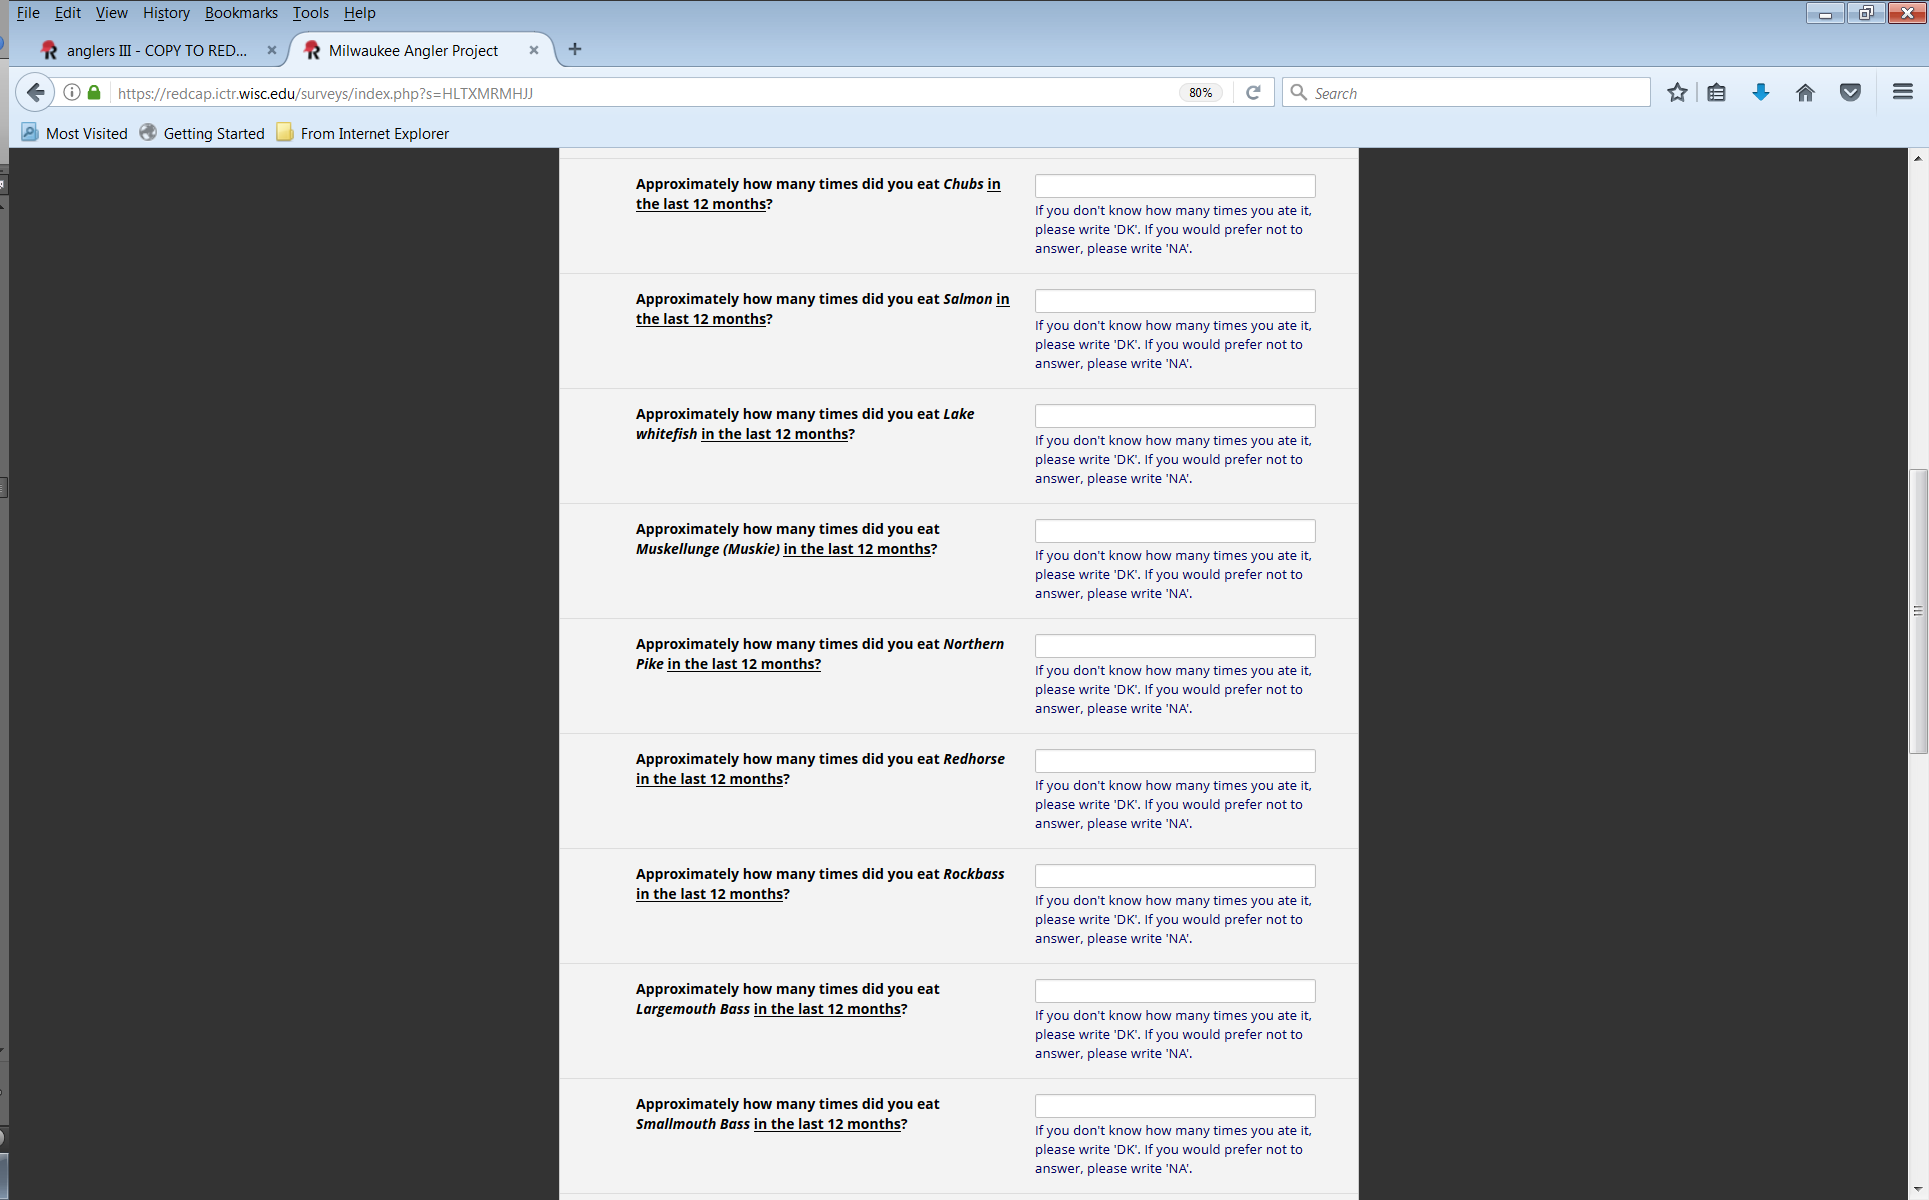Click the Salmon times eaten input field
The image size is (1929, 1200).
[x=1174, y=301]
